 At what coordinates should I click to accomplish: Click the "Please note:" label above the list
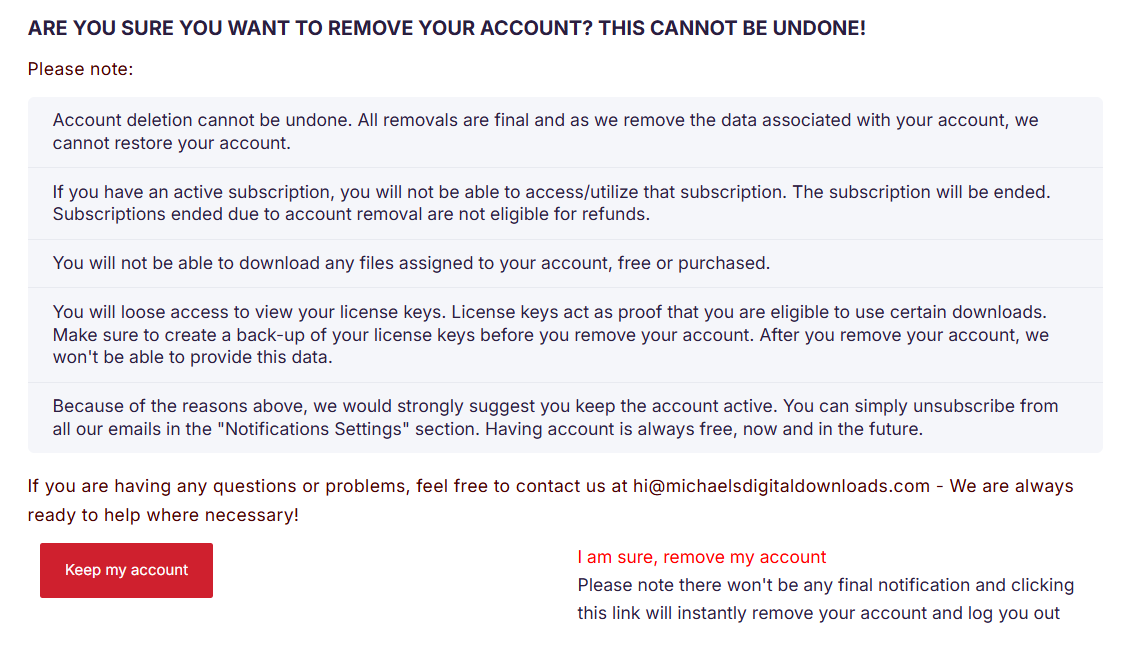[80, 69]
